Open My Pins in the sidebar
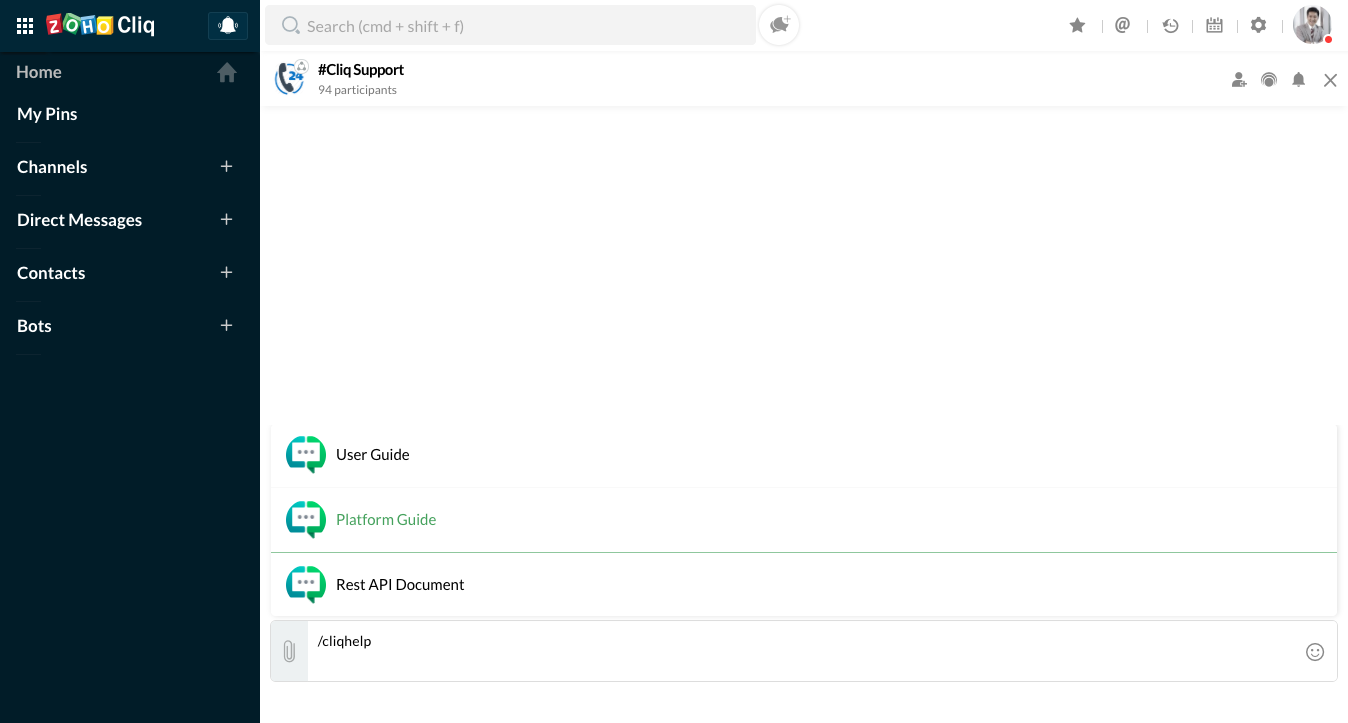The image size is (1348, 723). coord(47,114)
